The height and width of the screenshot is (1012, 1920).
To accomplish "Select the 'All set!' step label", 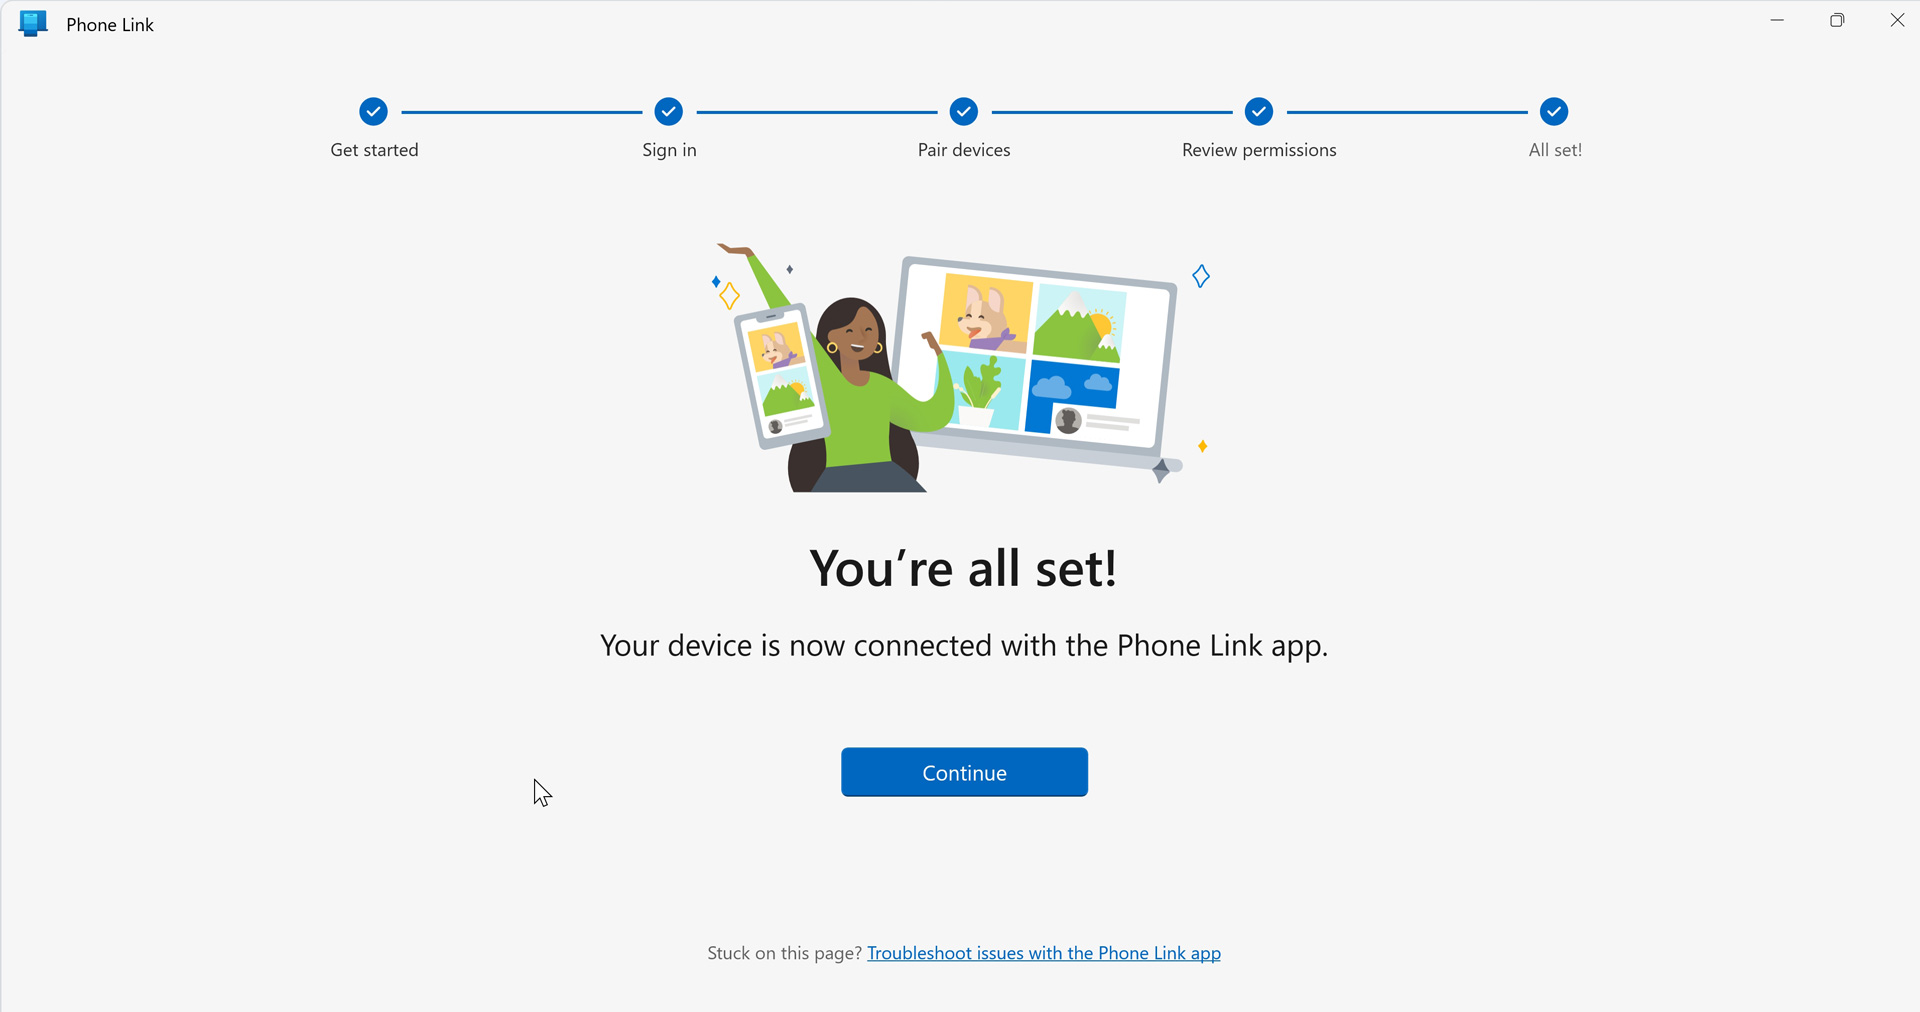I will point(1555,150).
